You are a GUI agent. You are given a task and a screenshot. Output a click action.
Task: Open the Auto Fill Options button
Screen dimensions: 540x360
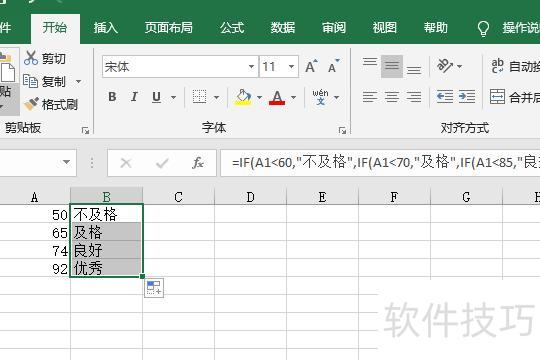[154, 287]
